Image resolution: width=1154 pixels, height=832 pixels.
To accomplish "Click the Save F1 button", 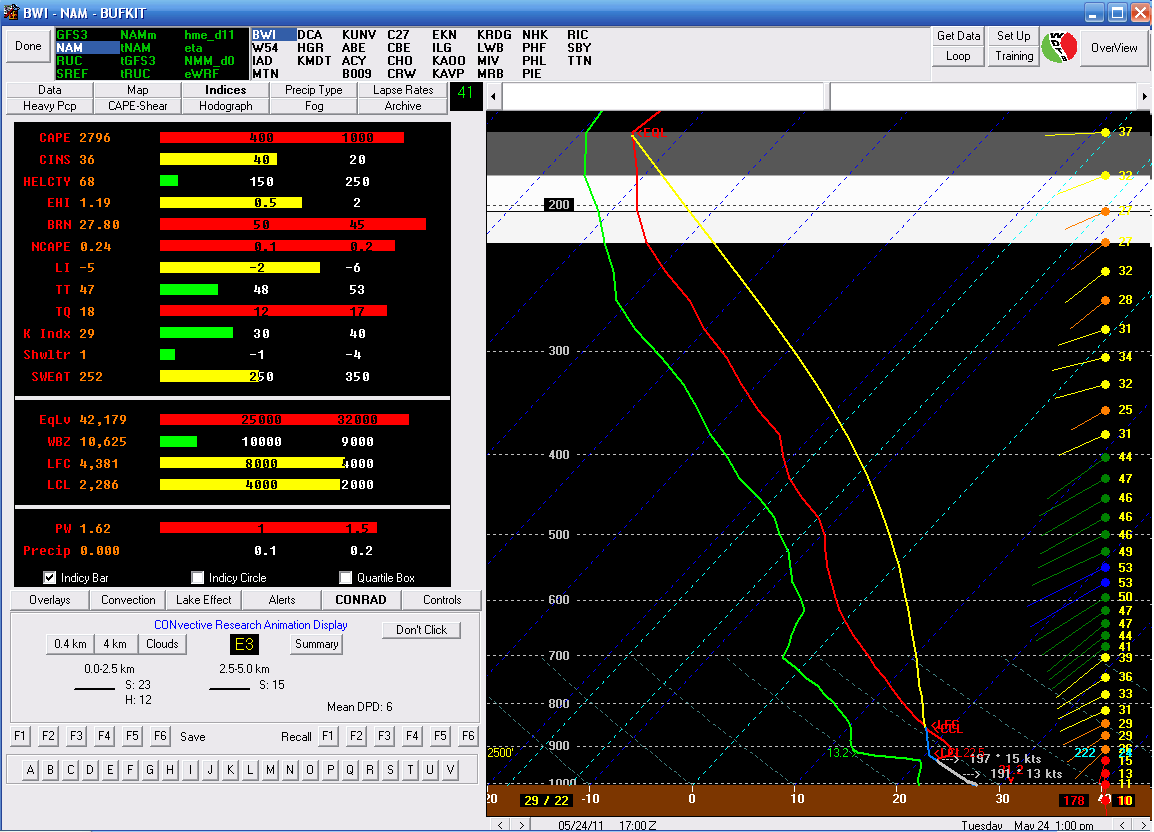I will click(x=20, y=736).
